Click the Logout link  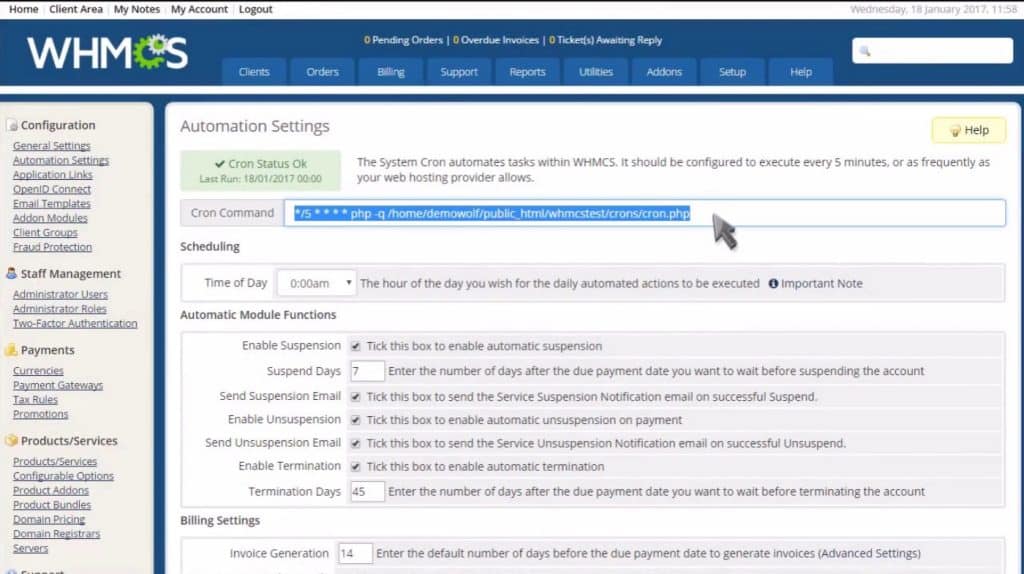(x=255, y=9)
